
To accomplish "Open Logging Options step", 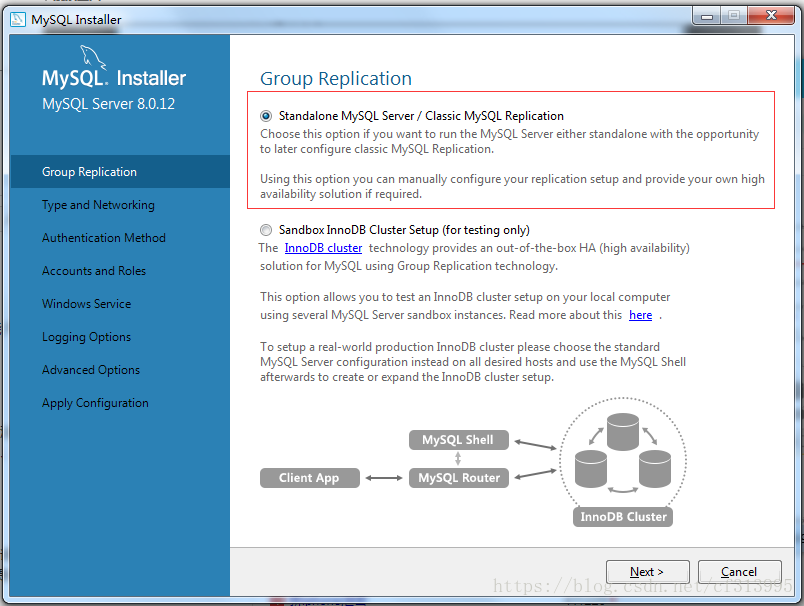I will click(86, 337).
